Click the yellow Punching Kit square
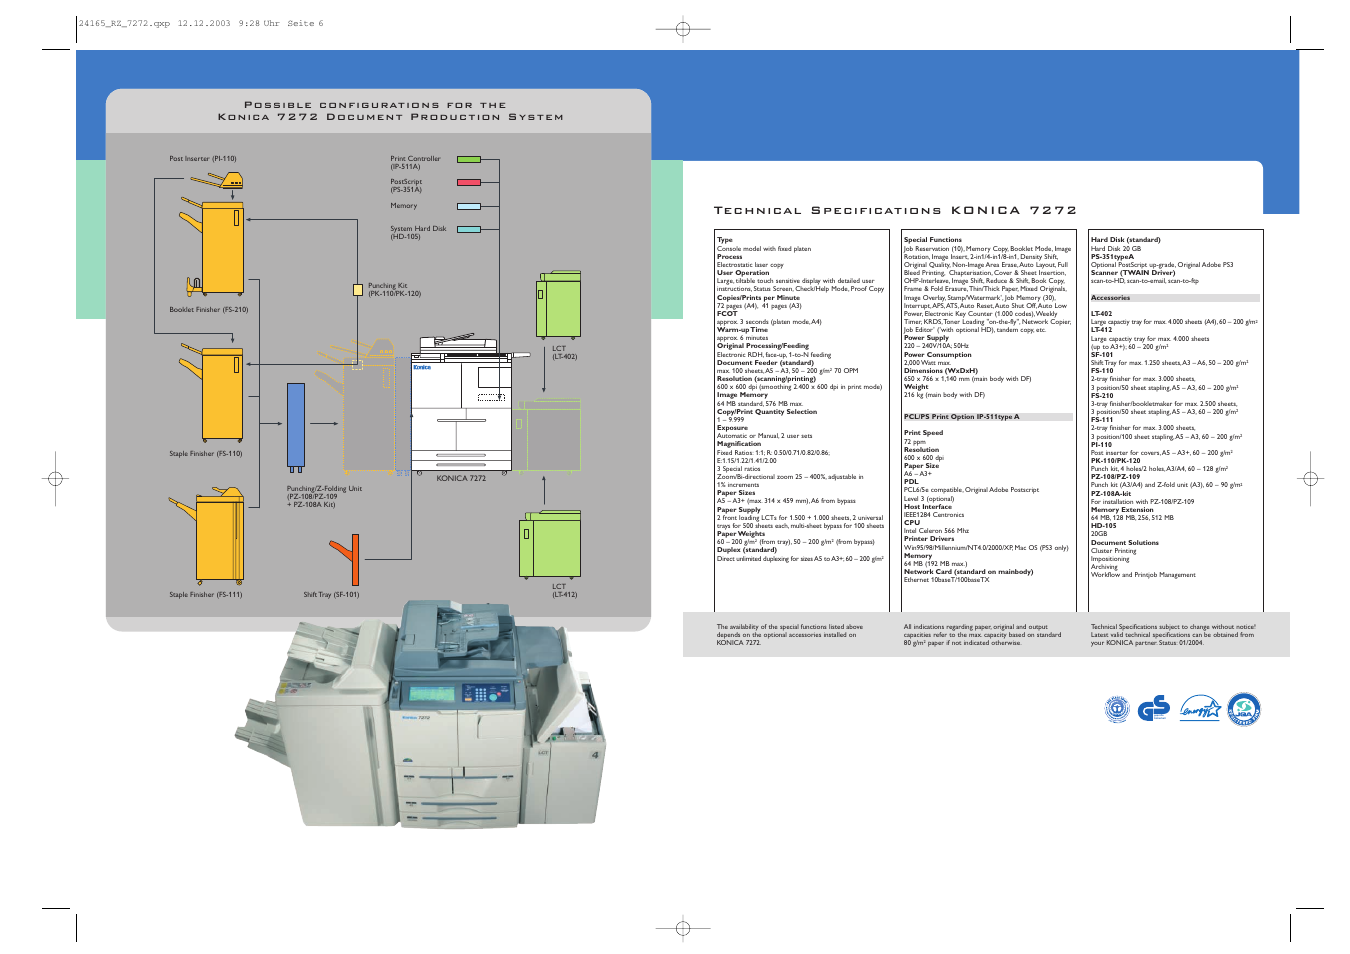 (x=358, y=290)
